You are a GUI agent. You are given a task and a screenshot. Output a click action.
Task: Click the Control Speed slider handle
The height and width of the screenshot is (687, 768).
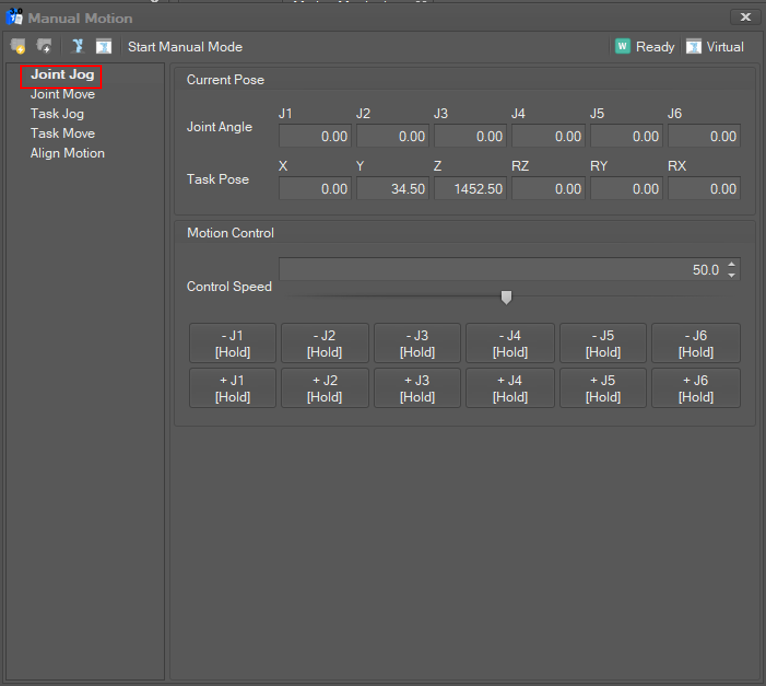click(x=506, y=297)
